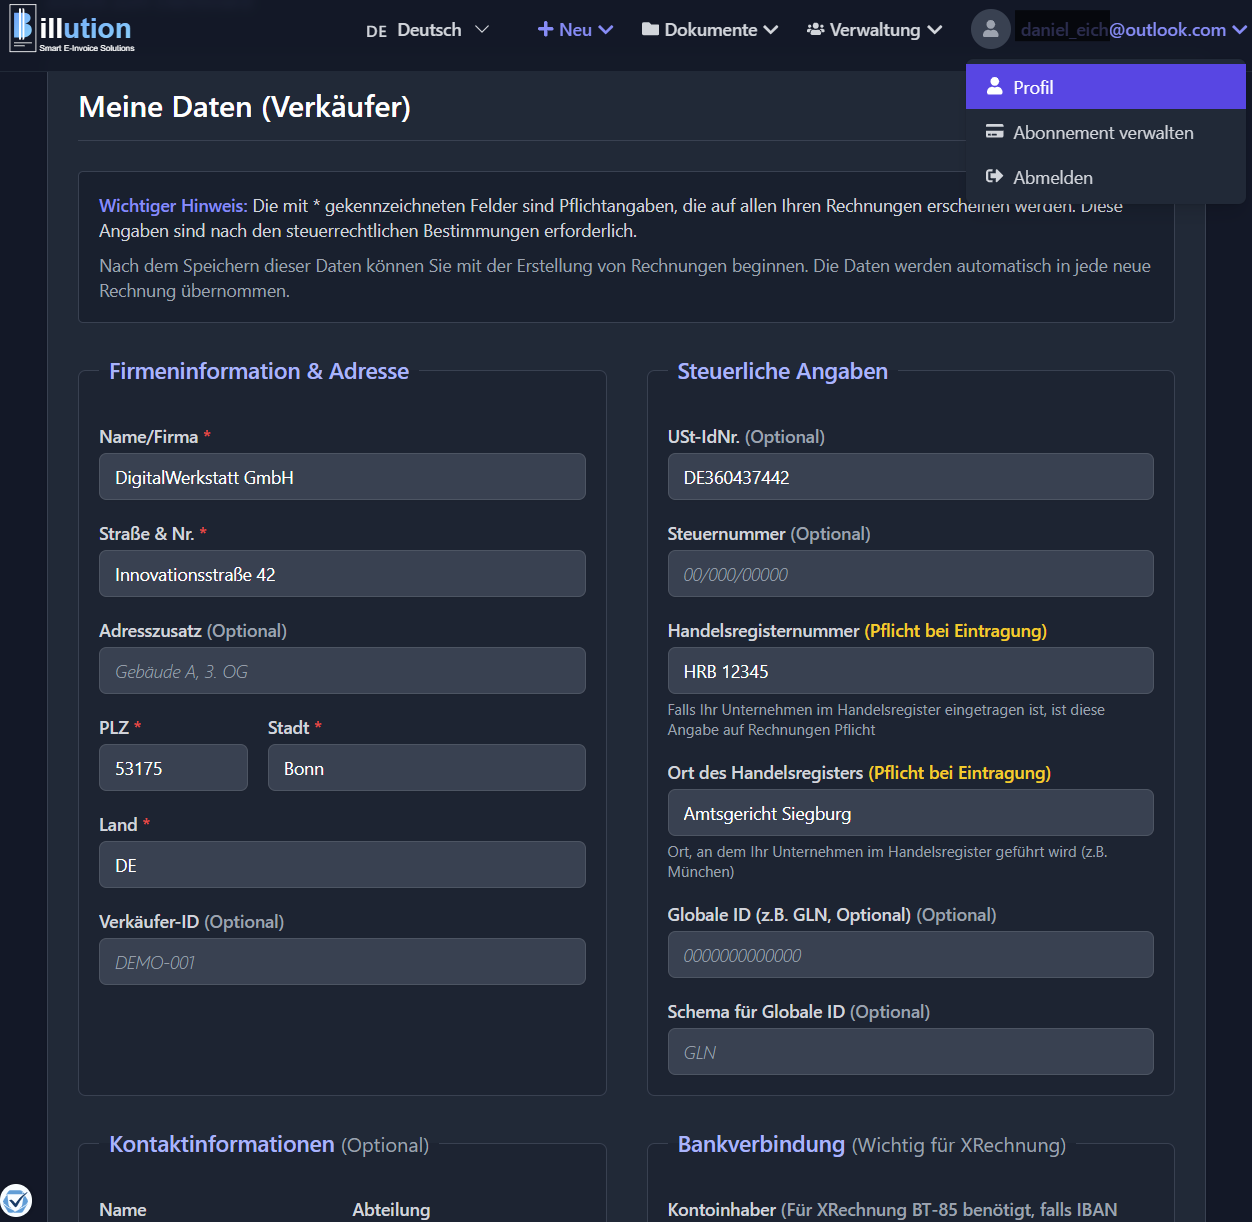Click the Wichtiger Hinweis text
1252x1222 pixels.
173,206
